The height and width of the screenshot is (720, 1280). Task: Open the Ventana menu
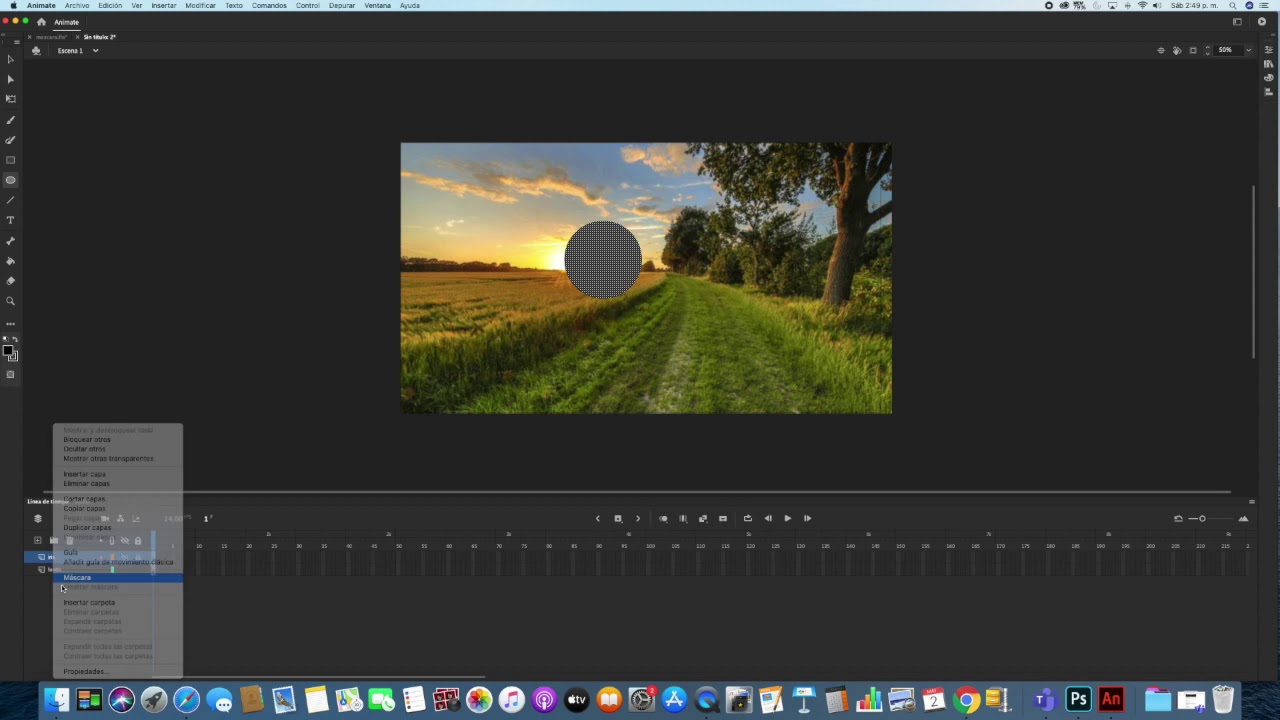[377, 5]
